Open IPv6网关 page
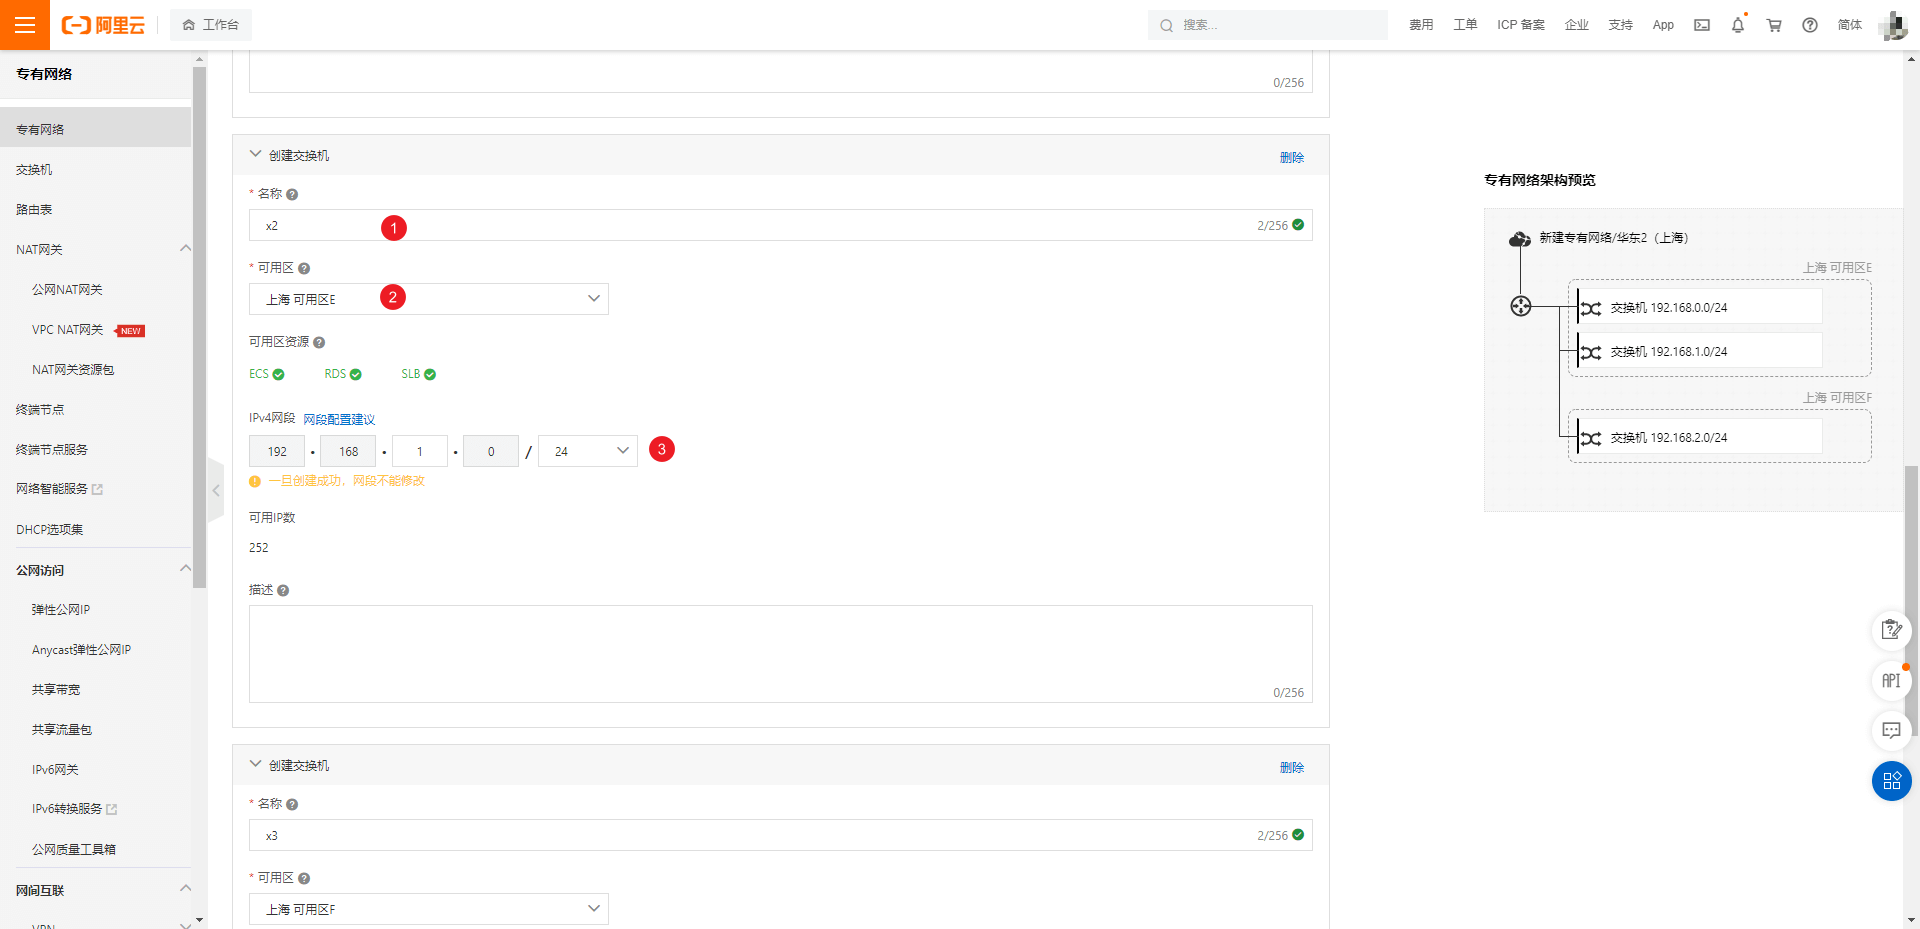Viewport: 1920px width, 929px height. 55,769
